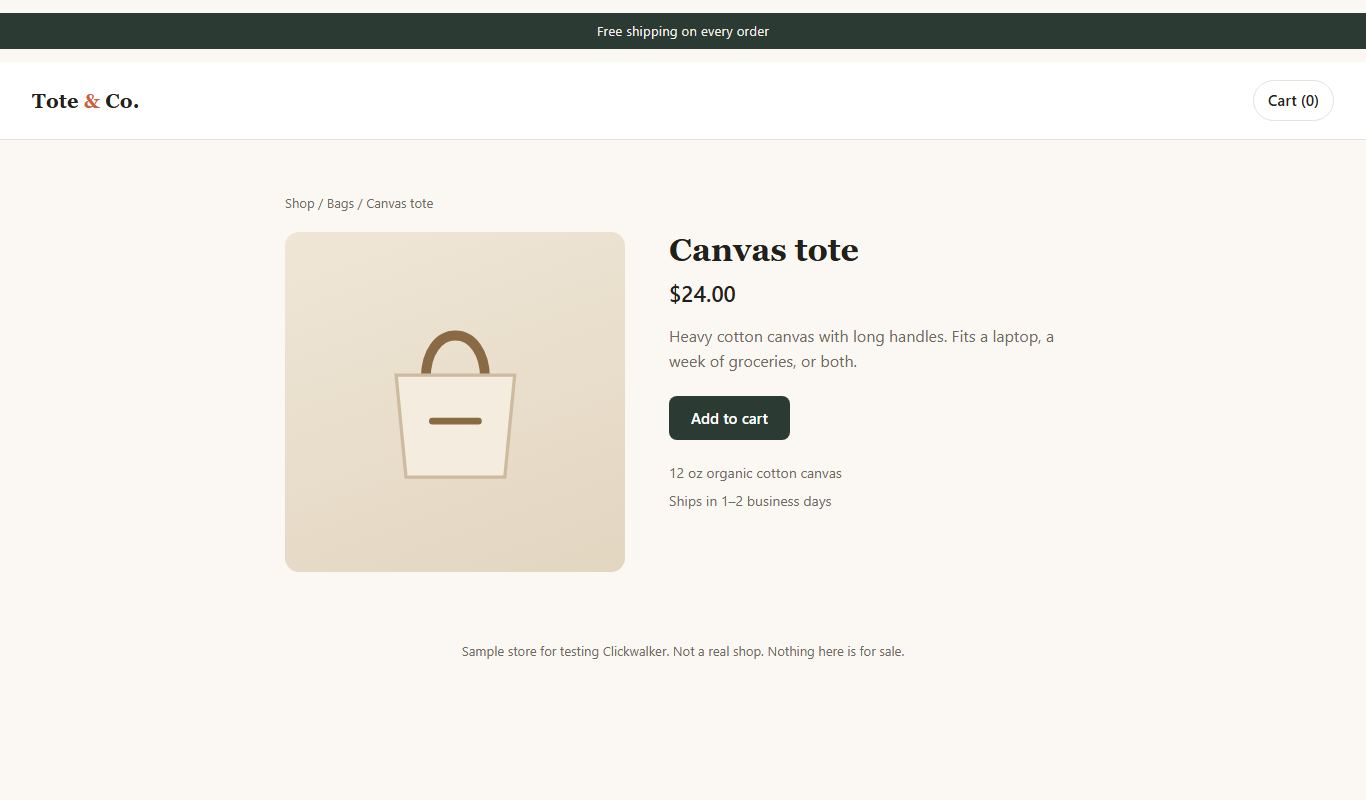The height and width of the screenshot is (800, 1366).
Task: Open the Shop breadcrumb link
Action: [300, 204]
